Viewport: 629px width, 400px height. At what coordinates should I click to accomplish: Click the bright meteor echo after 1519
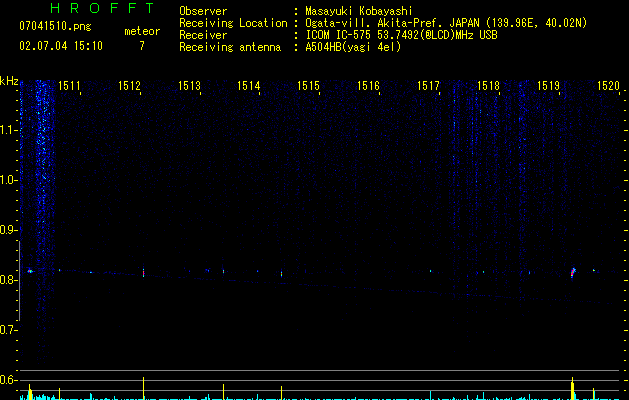(x=573, y=273)
